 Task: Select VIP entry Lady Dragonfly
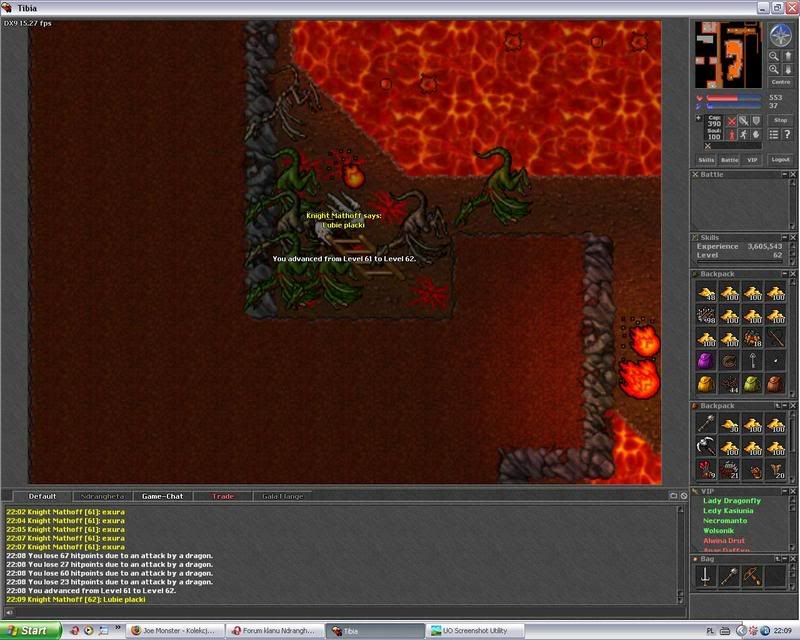tap(732, 501)
